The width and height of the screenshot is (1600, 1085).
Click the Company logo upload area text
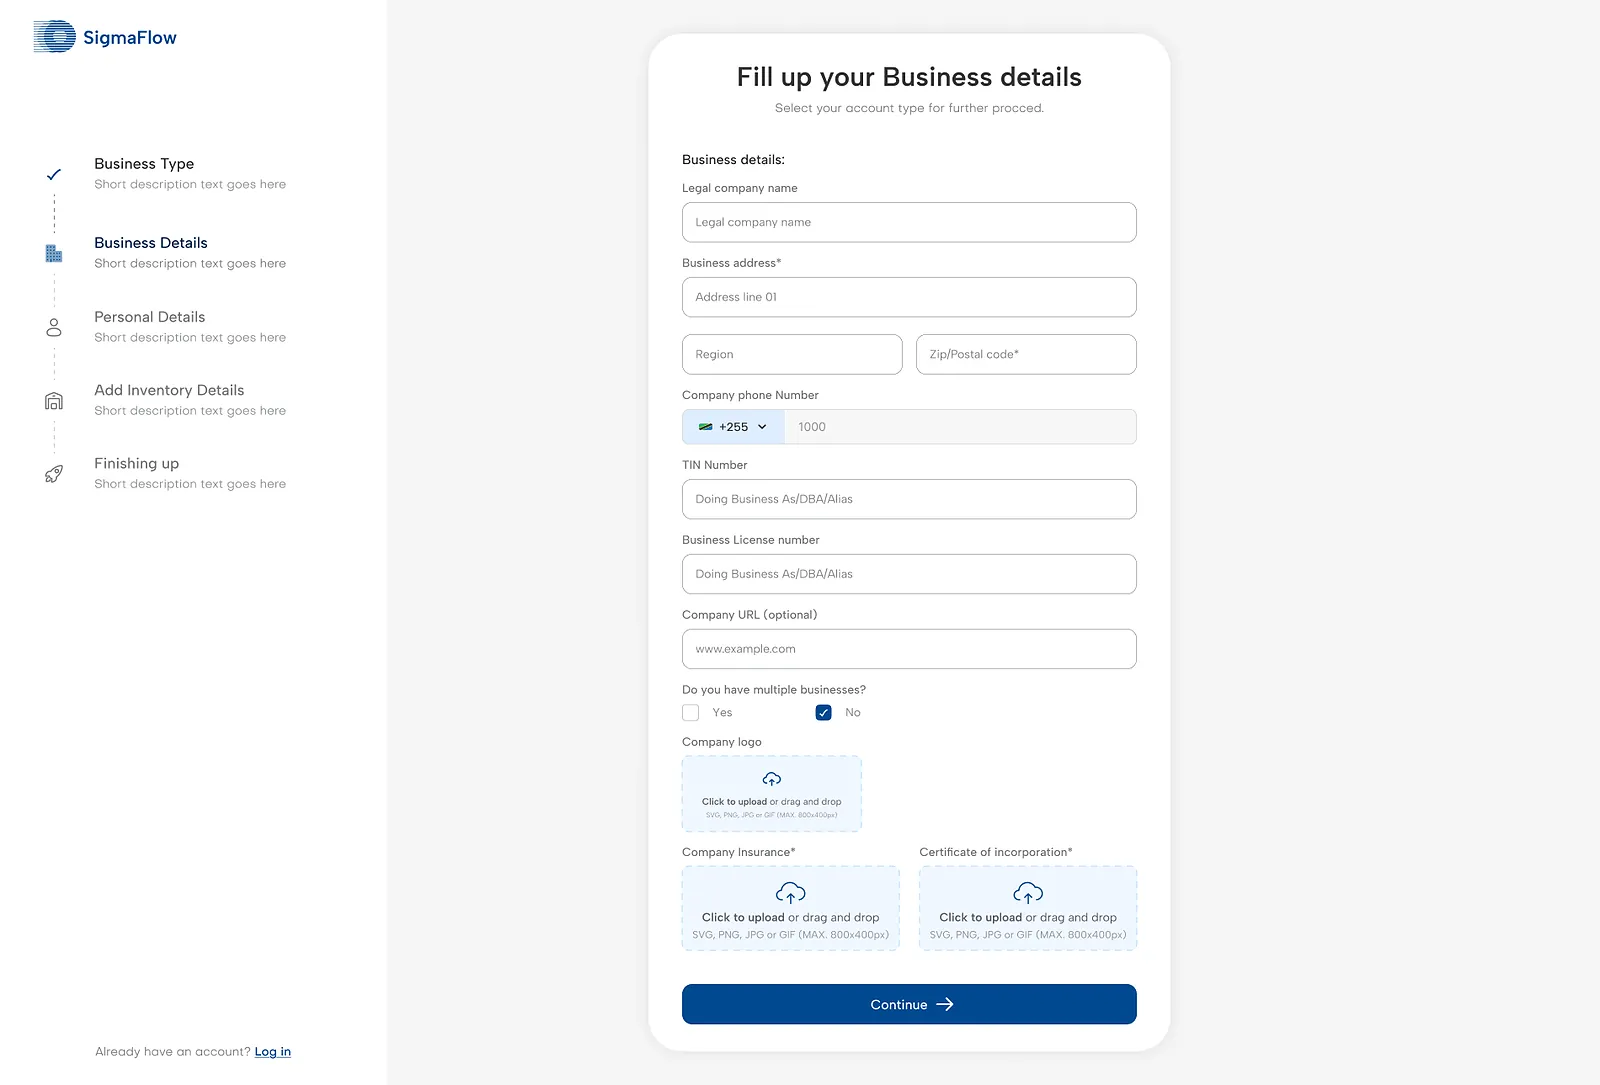click(x=772, y=802)
